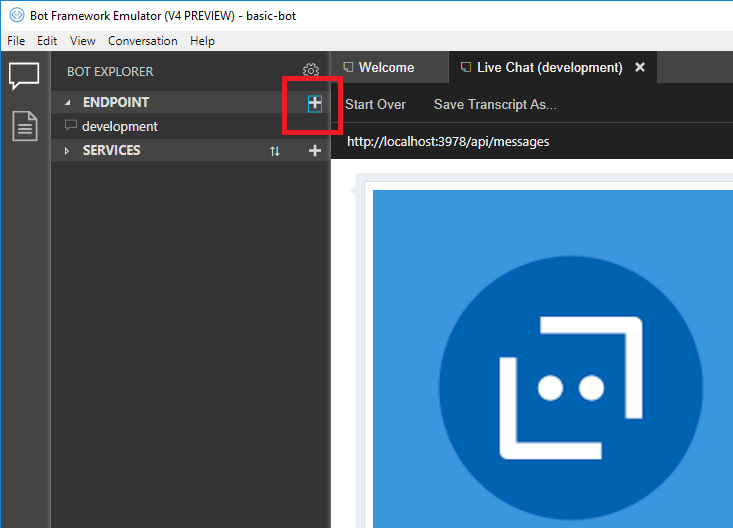Open the Conversation menu
The width and height of the screenshot is (733, 528).
(143, 41)
